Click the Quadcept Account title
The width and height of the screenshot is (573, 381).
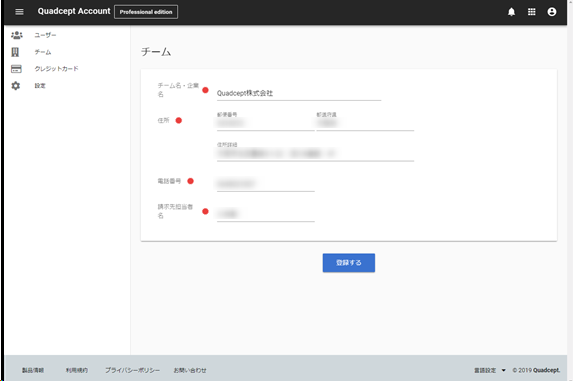click(x=74, y=11)
